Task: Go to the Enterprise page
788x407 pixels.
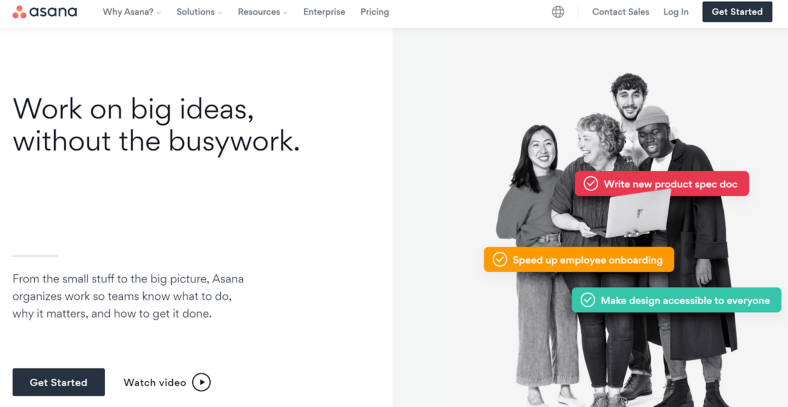Action: pos(324,12)
